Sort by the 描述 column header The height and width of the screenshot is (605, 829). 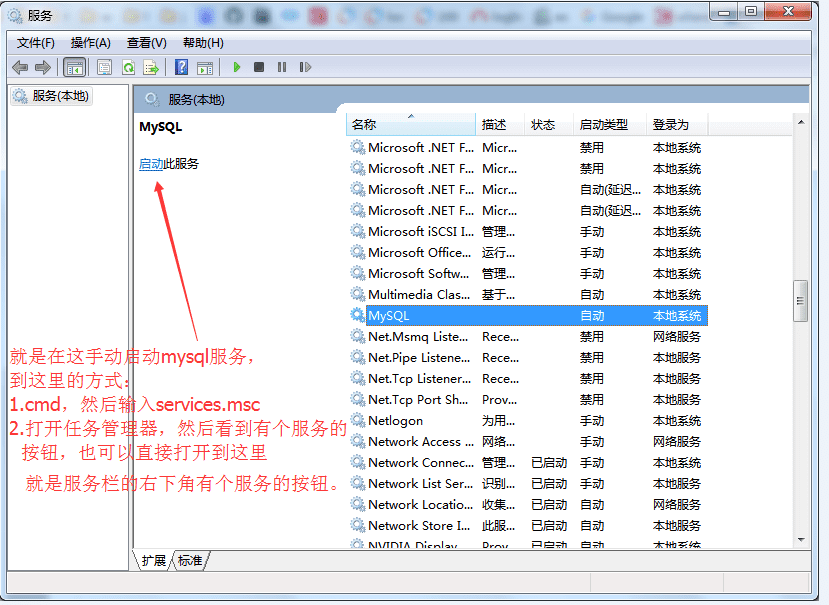[500, 125]
